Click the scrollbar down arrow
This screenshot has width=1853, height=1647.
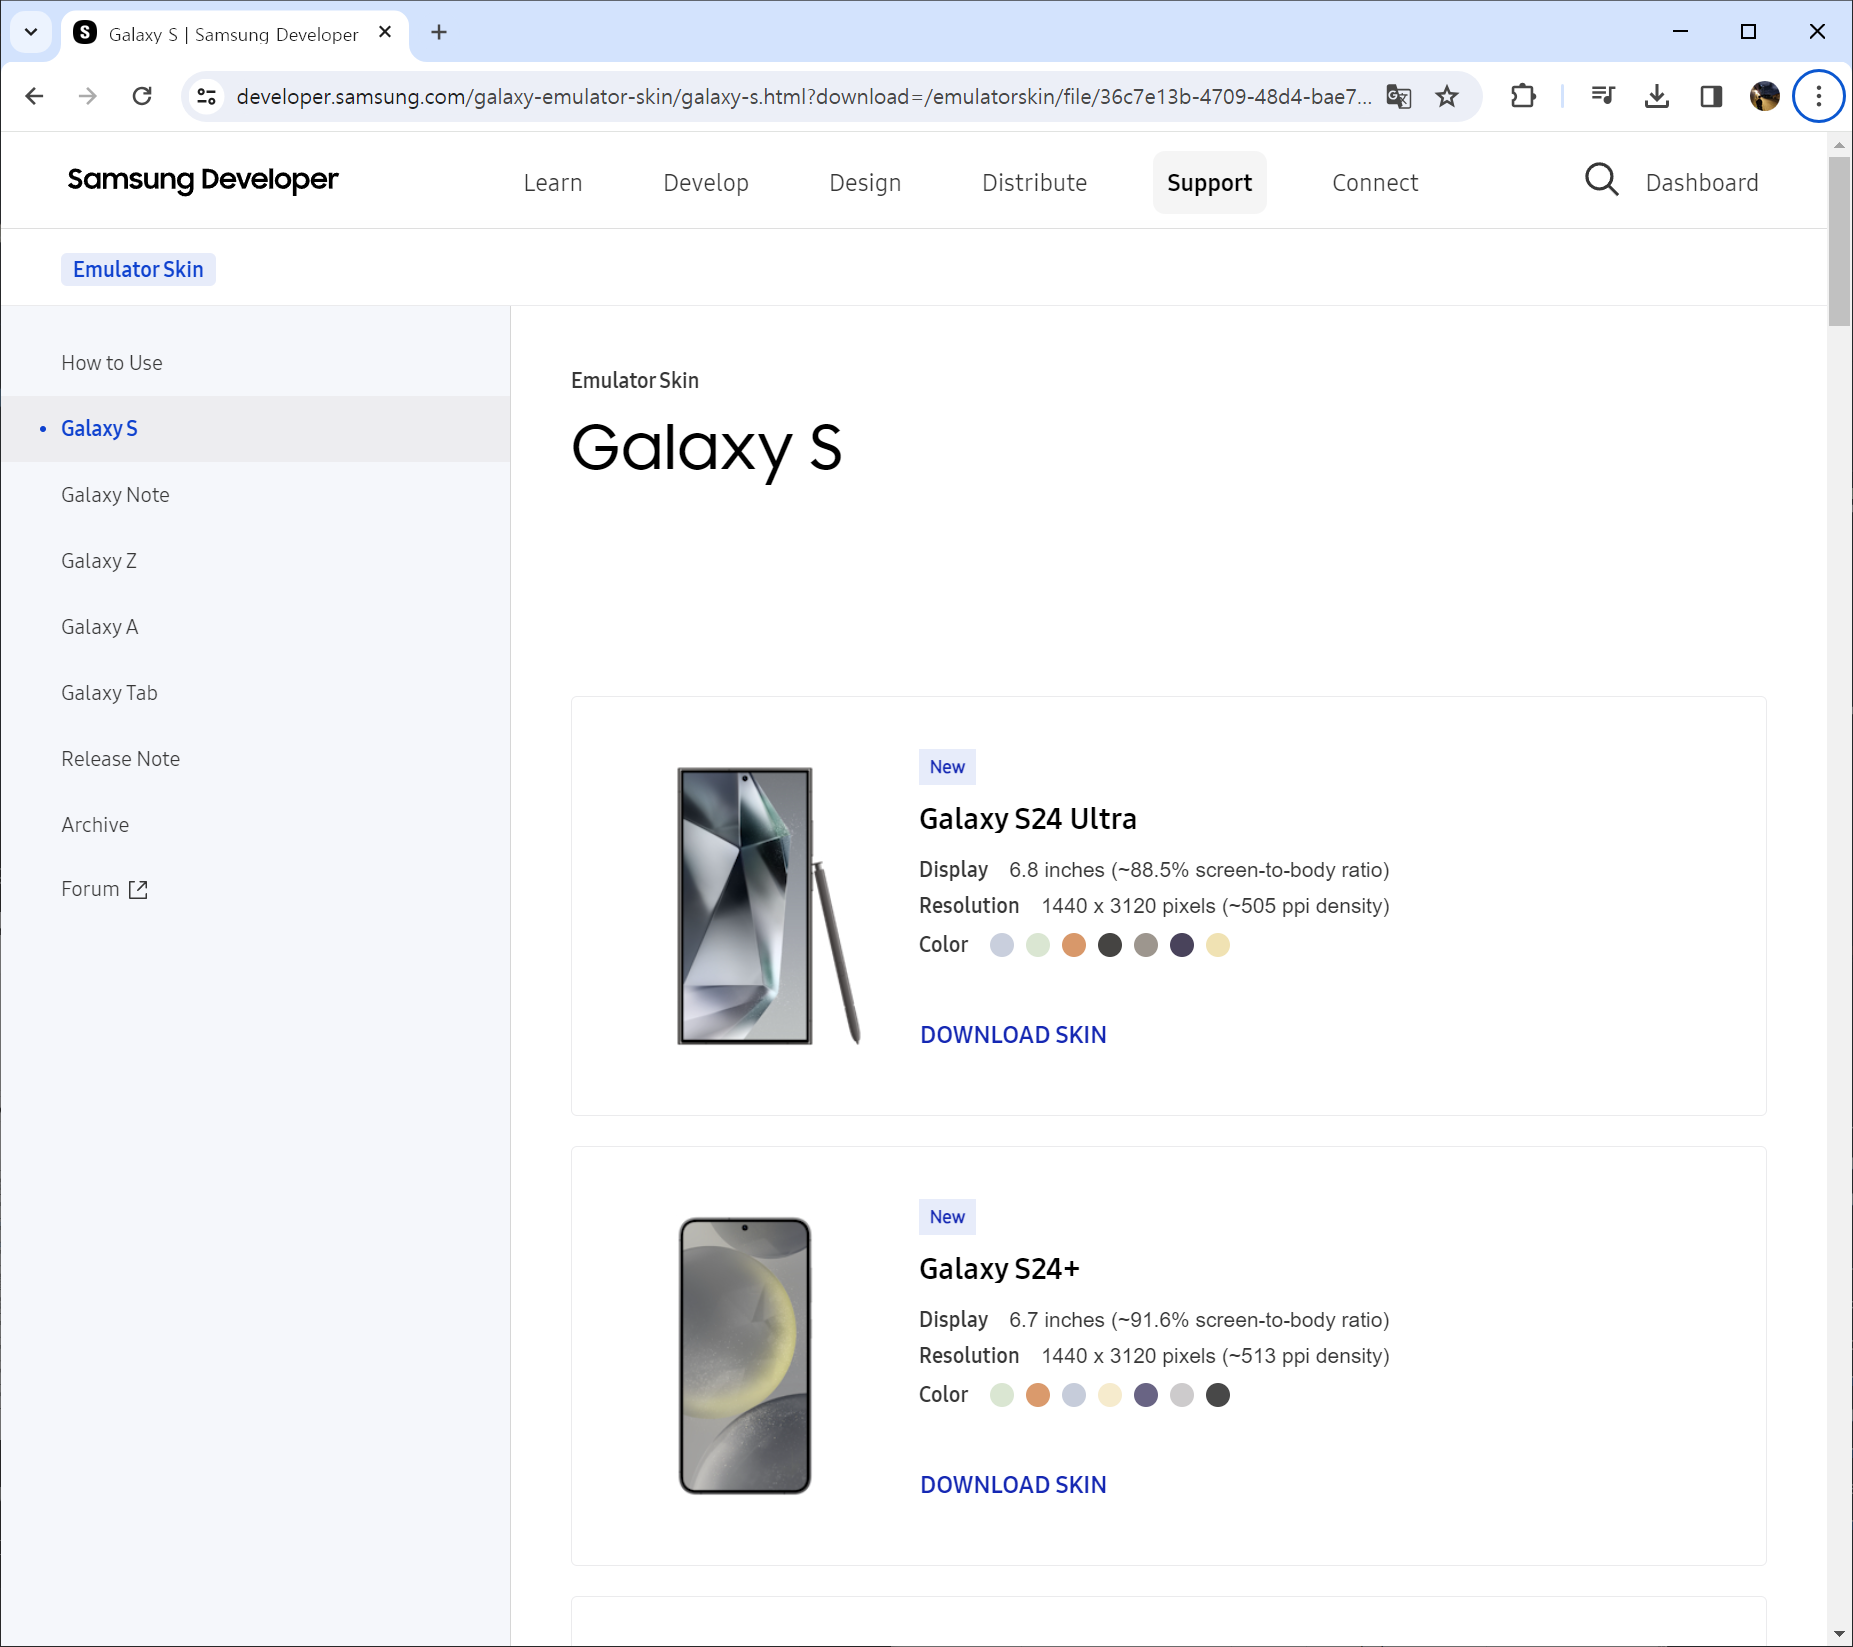click(1840, 1634)
